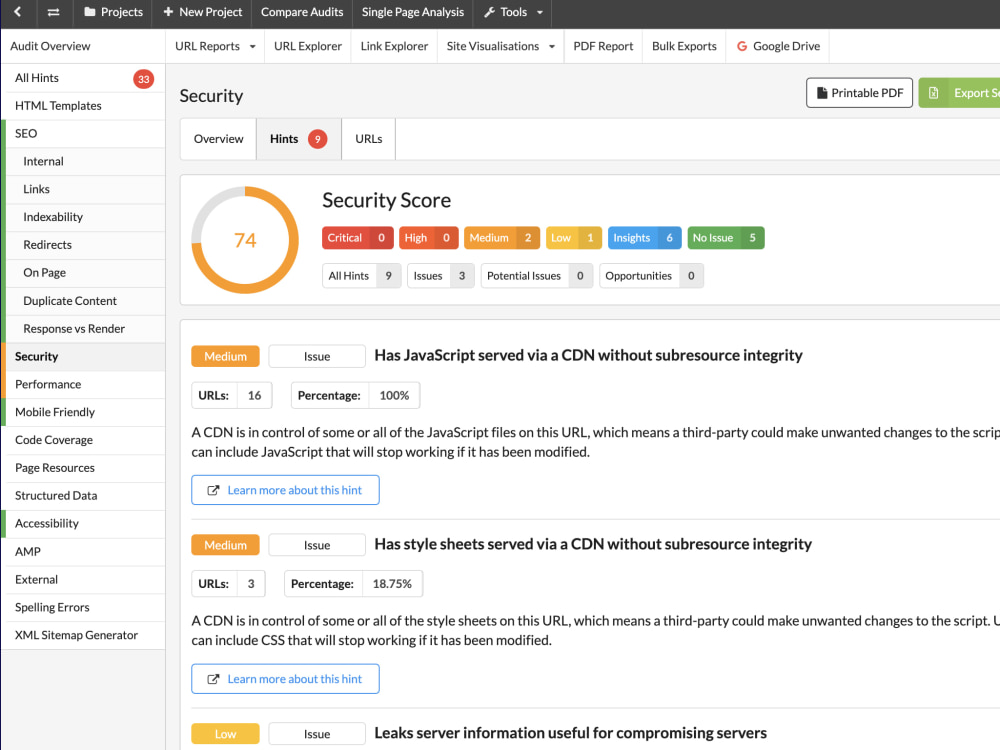Screen dimensions: 1000x750
Task: Open Performance in sidebar
Action: pos(85,385)
